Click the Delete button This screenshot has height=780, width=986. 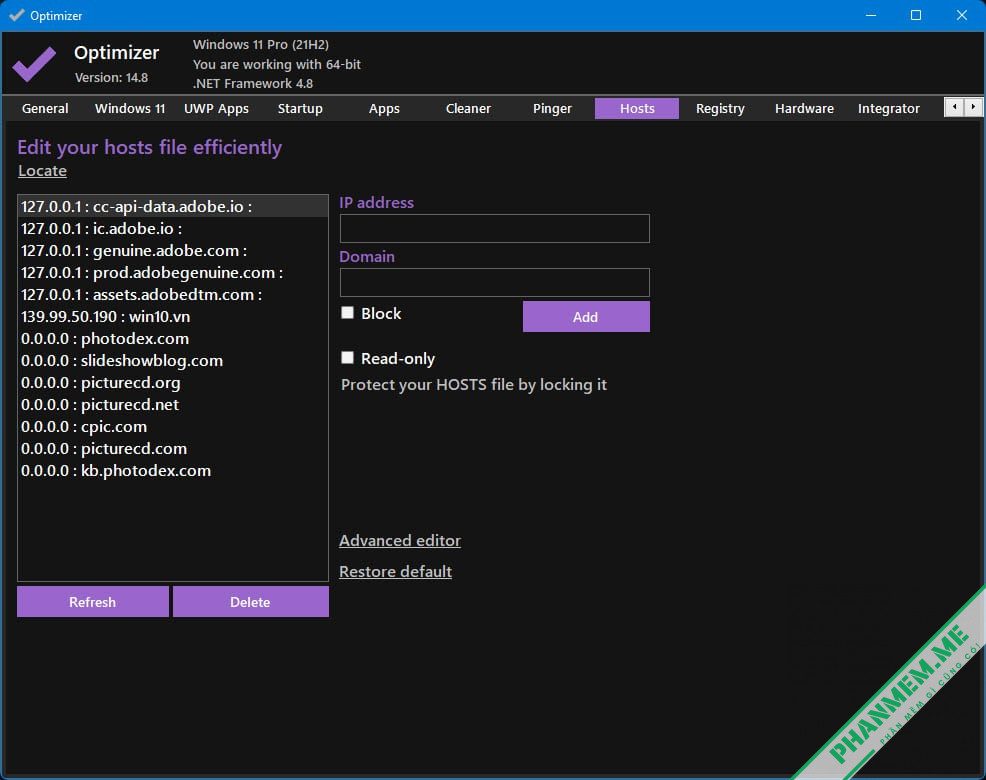coord(250,602)
